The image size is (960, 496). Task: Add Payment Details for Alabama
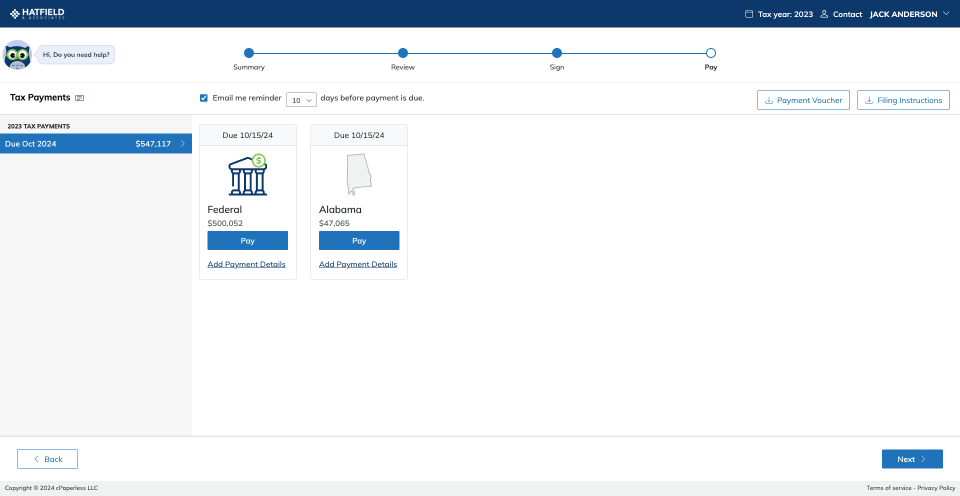tap(358, 265)
